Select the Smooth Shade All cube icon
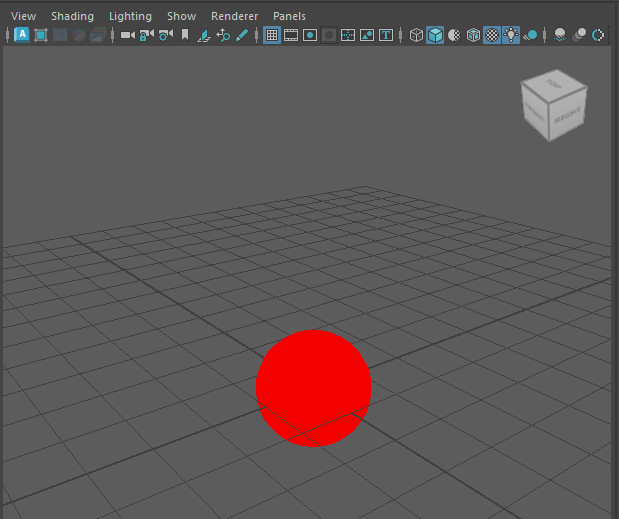The height and width of the screenshot is (519, 619). click(x=435, y=35)
